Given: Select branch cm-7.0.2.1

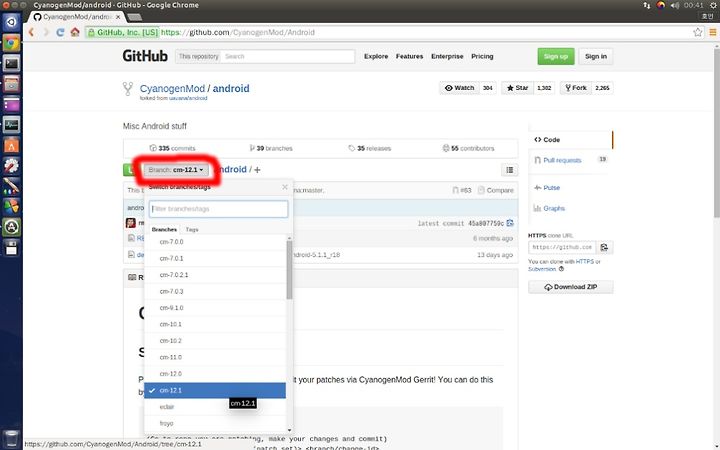Looking at the screenshot, I should pyautogui.click(x=215, y=275).
